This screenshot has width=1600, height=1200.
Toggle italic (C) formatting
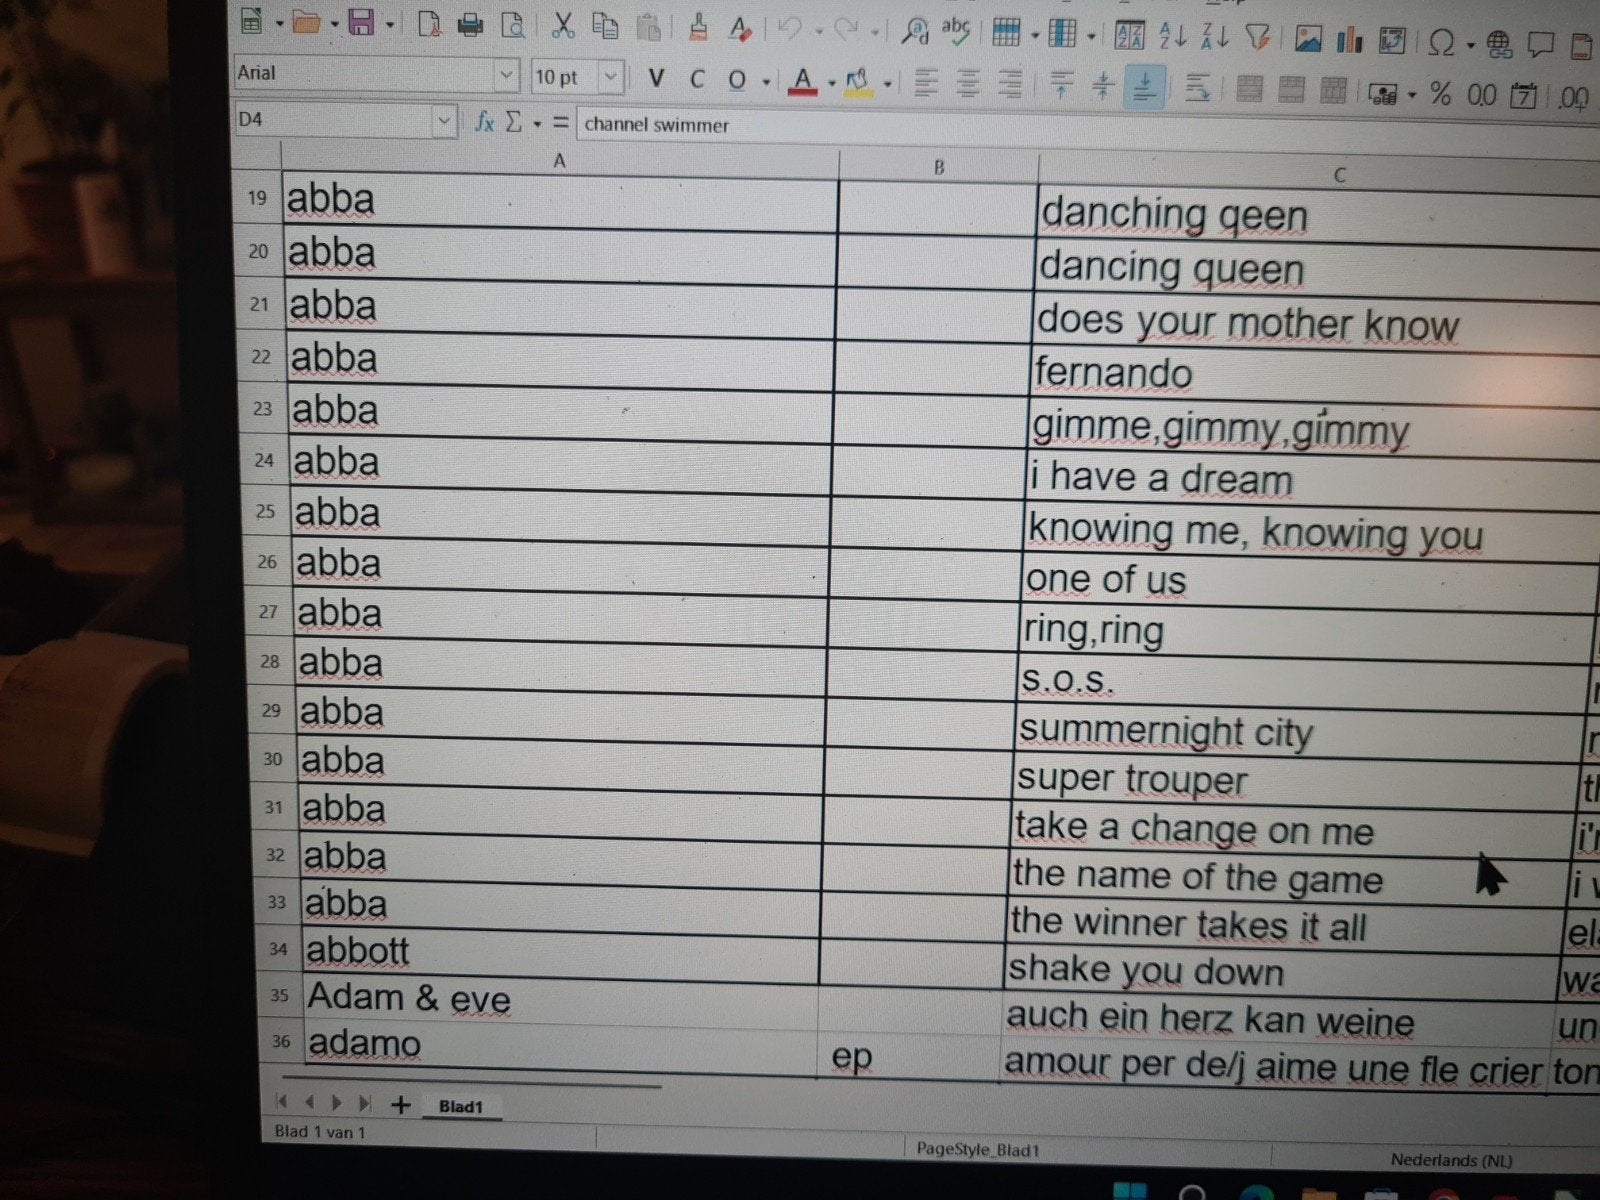click(697, 79)
